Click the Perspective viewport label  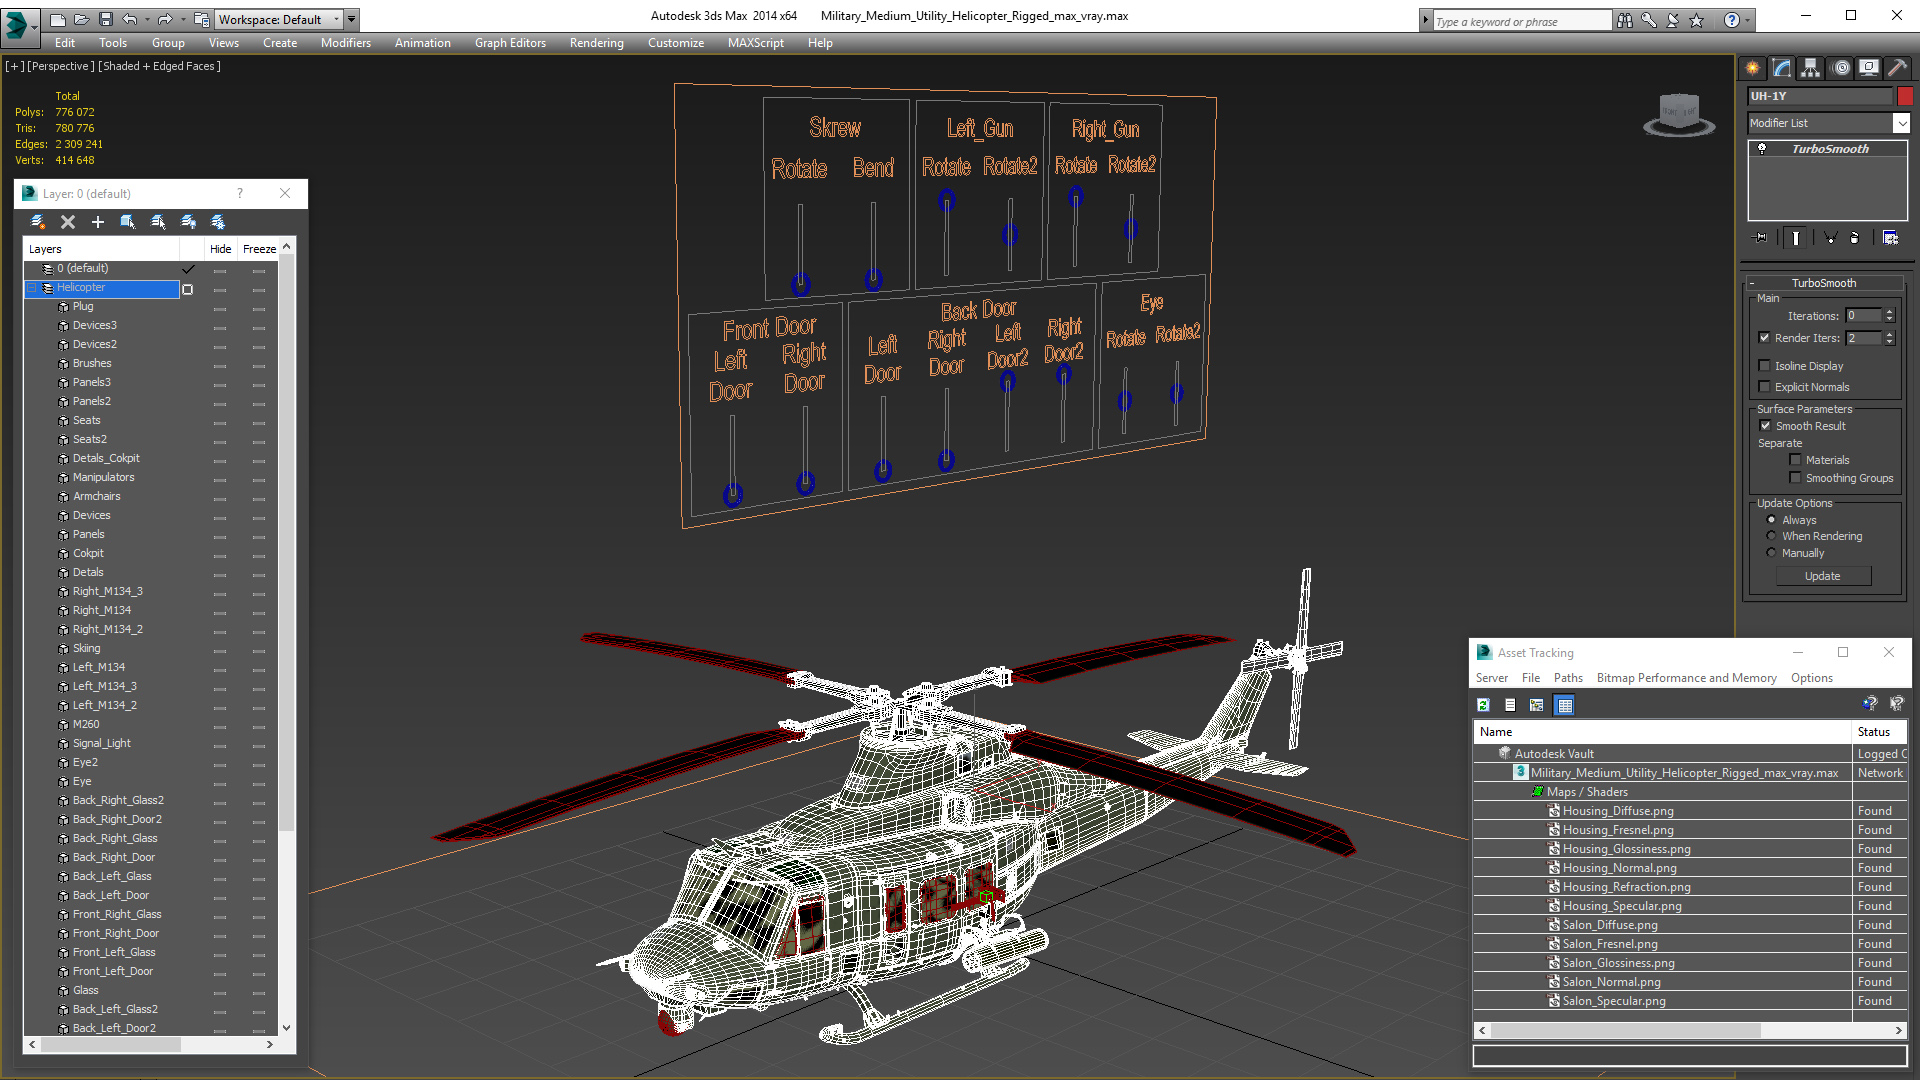click(61, 66)
